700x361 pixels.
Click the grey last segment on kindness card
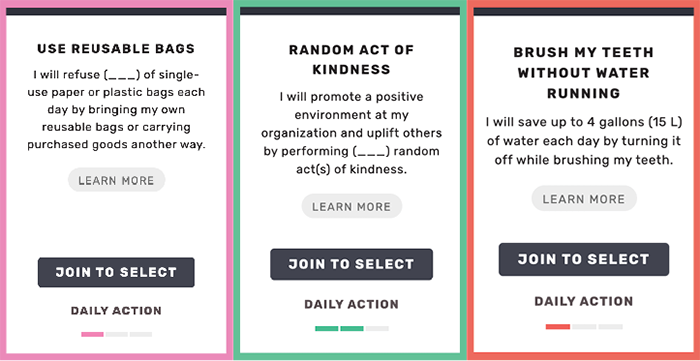(377, 328)
